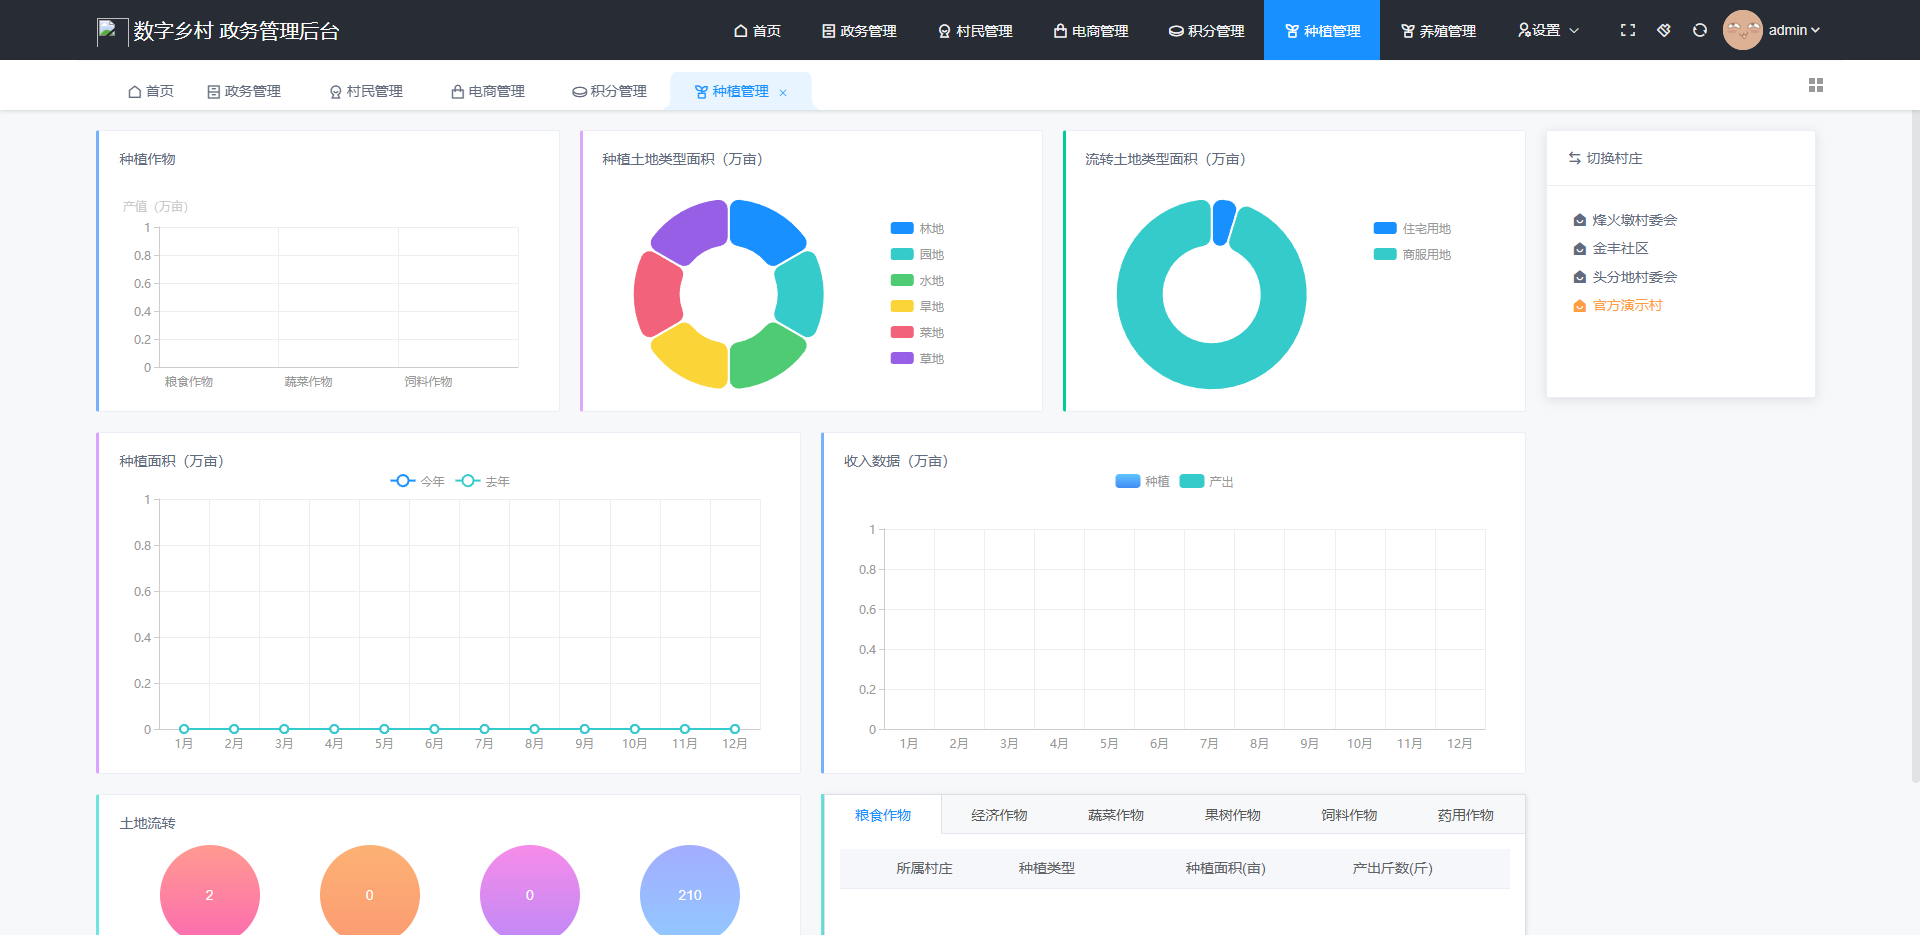Close the 种植管理 tab with its x icon
This screenshot has height=935, width=1920.
(x=783, y=93)
